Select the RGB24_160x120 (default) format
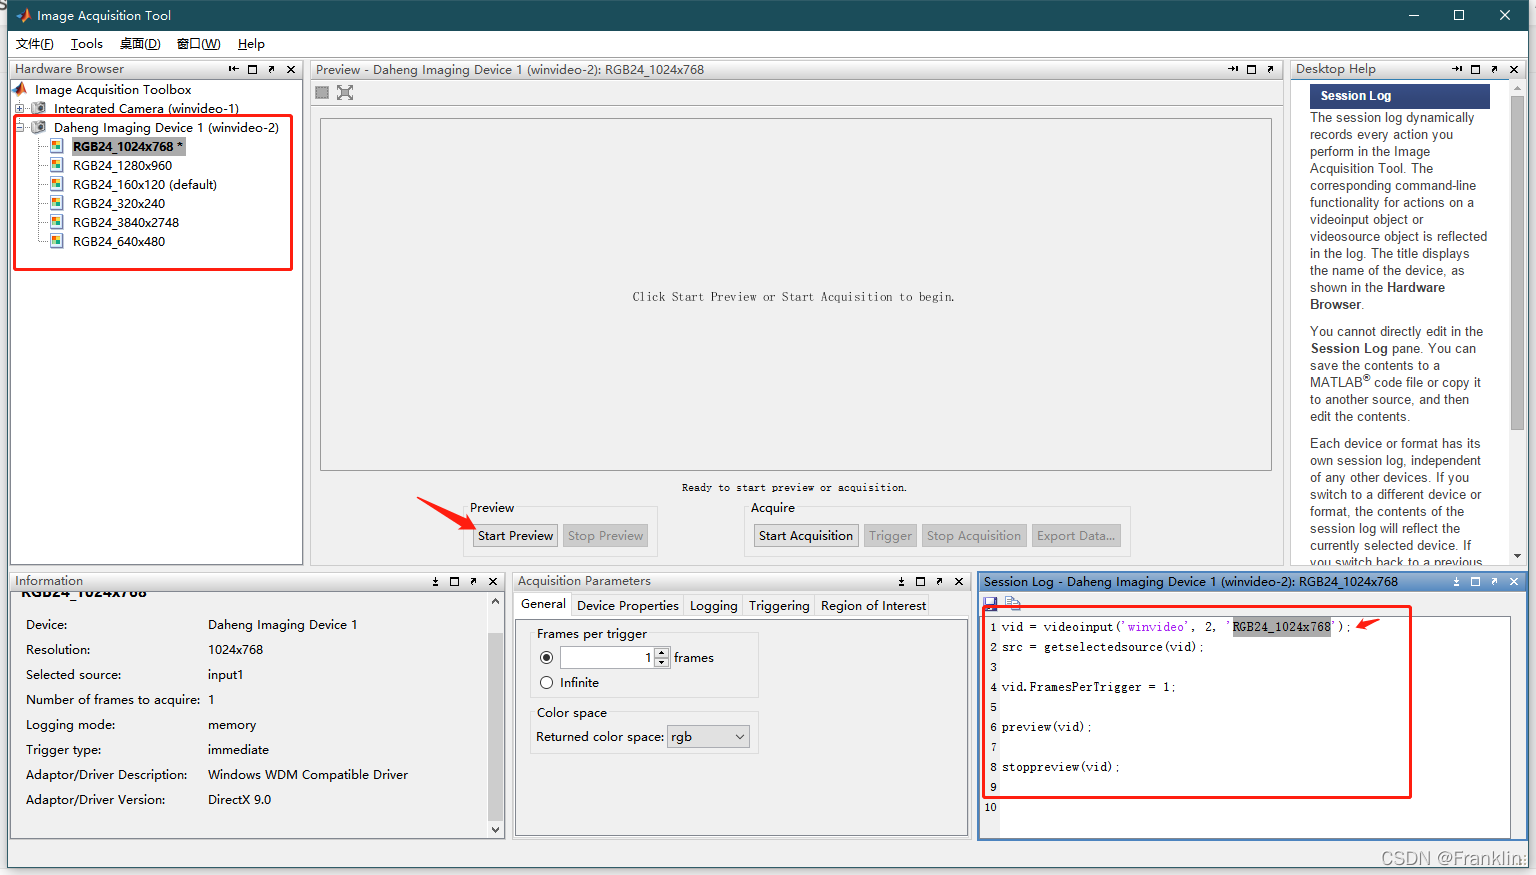 144,184
